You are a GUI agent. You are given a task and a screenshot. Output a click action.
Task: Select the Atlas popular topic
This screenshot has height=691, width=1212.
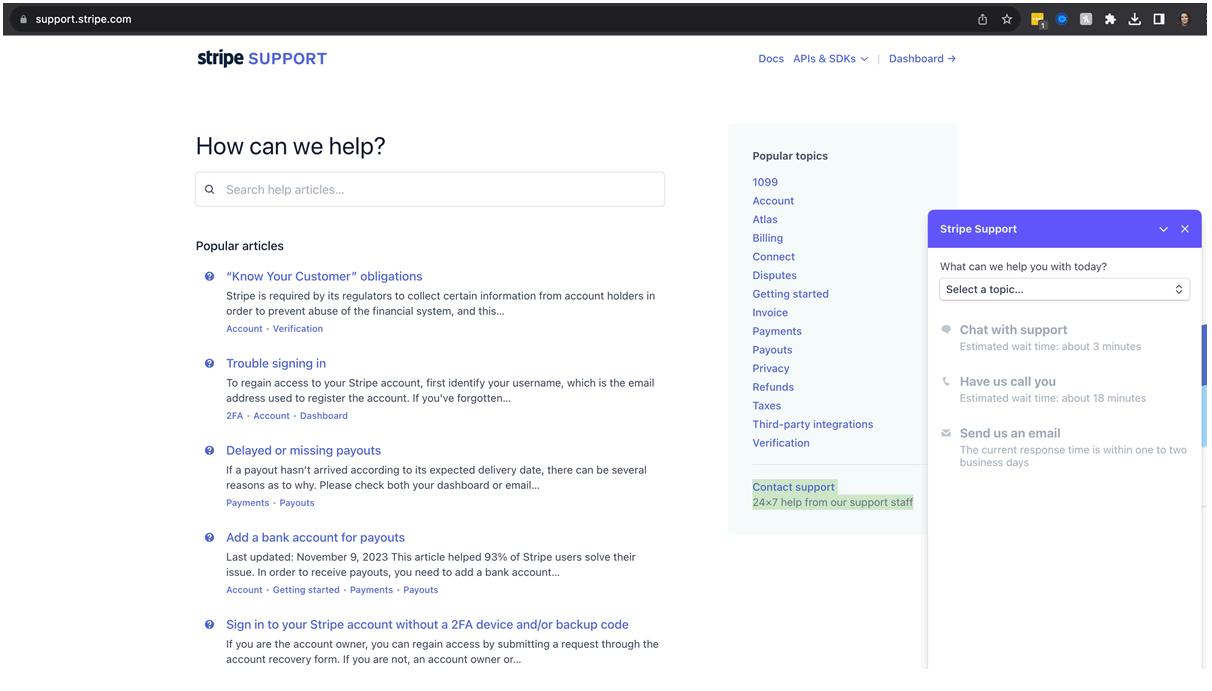[765, 219]
